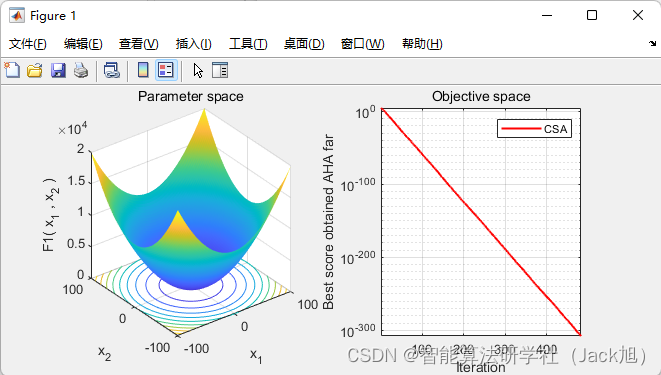Click the 3D surface plot peak

(204, 111)
